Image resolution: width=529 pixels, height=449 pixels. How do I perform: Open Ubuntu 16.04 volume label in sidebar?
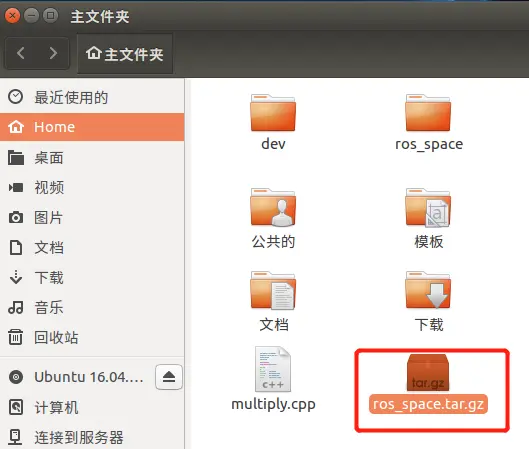89,377
